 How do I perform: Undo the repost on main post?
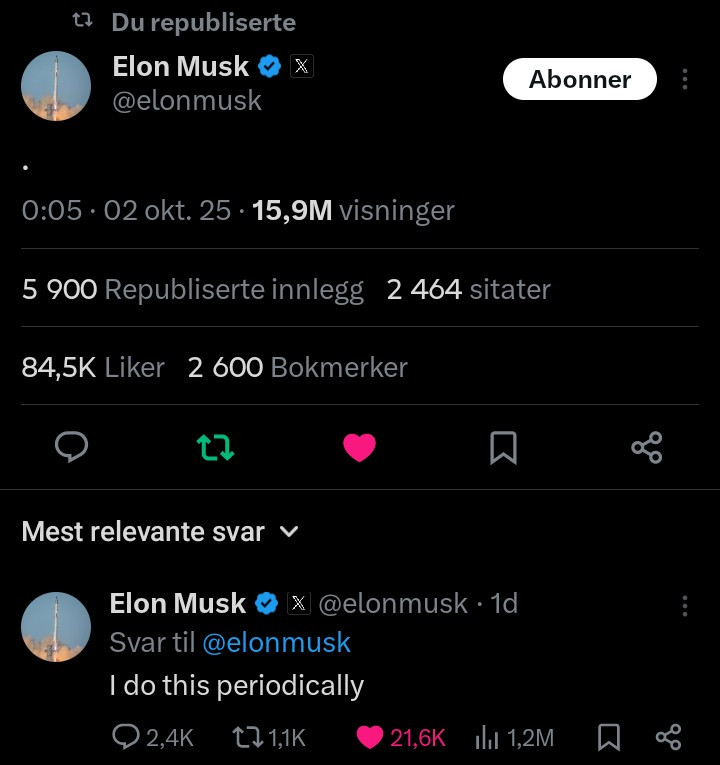(x=216, y=447)
